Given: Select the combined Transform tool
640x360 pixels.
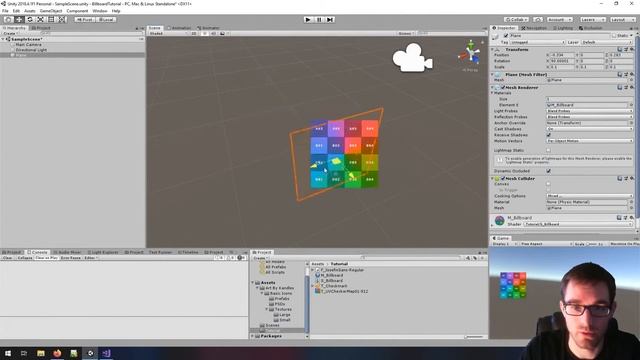Looking at the screenshot, I should tap(61, 19).
